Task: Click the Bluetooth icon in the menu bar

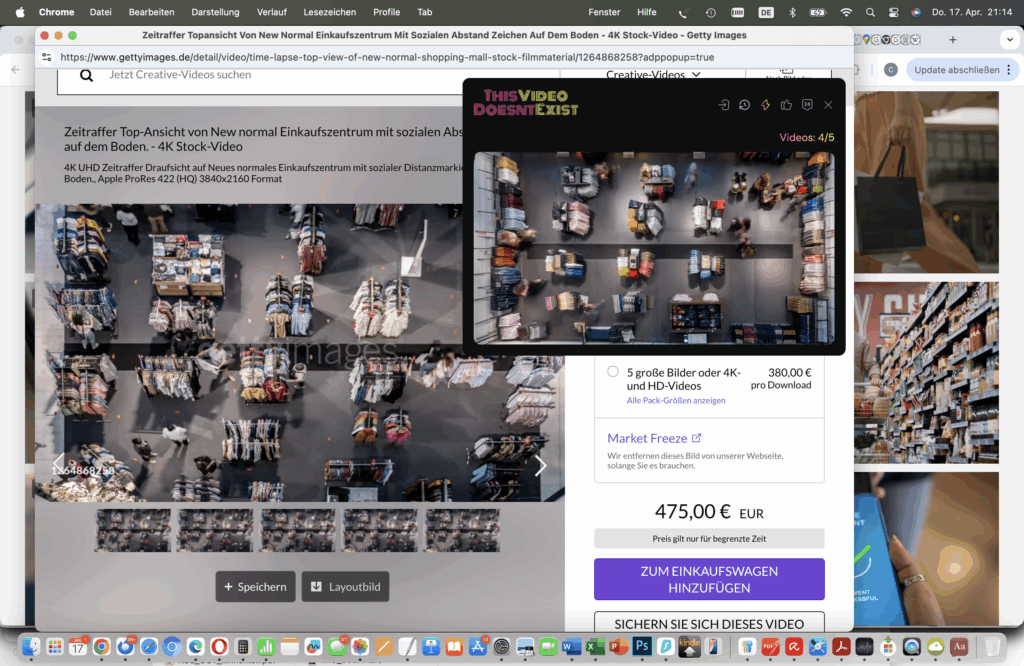Action: tap(792, 12)
